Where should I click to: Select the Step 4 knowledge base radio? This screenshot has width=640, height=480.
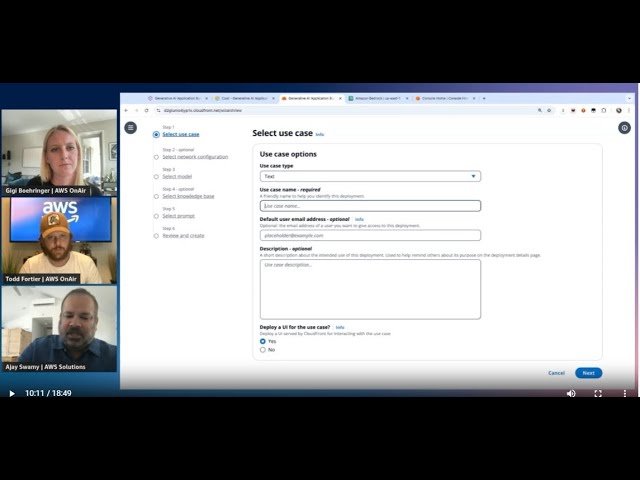156,196
